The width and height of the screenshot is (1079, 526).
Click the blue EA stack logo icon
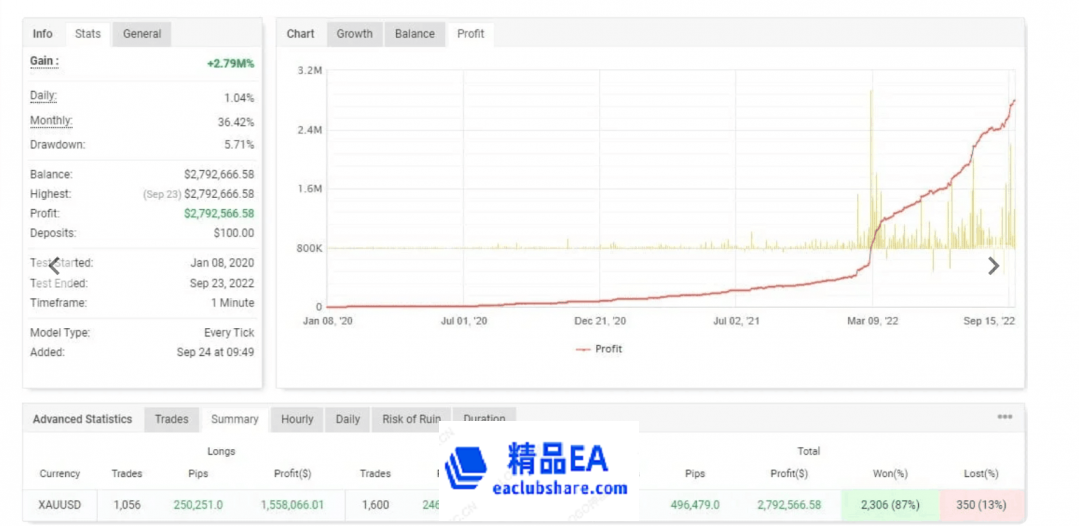click(466, 469)
